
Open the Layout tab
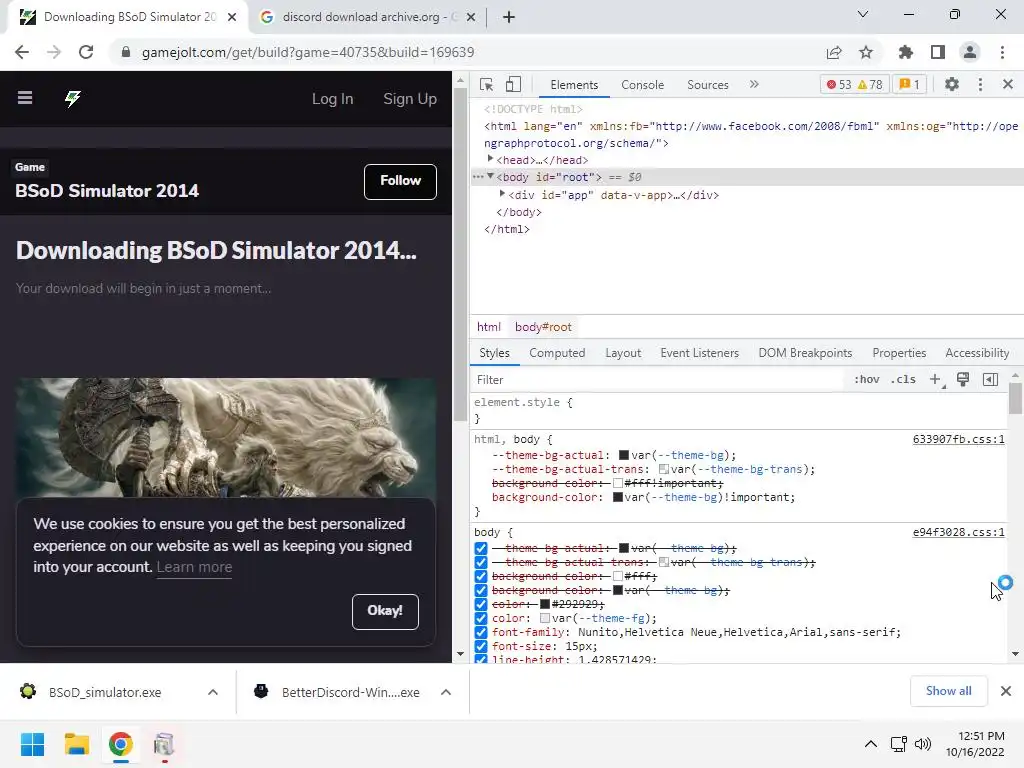point(623,353)
